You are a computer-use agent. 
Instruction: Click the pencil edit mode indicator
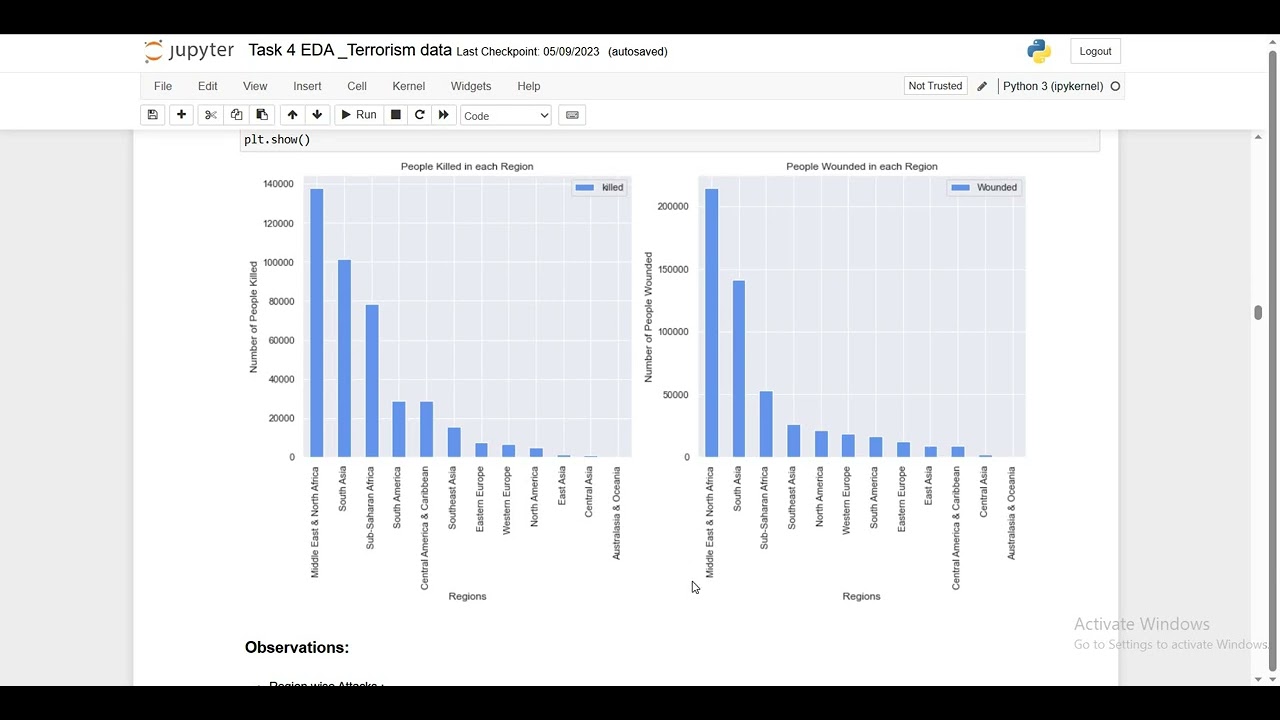[982, 86]
